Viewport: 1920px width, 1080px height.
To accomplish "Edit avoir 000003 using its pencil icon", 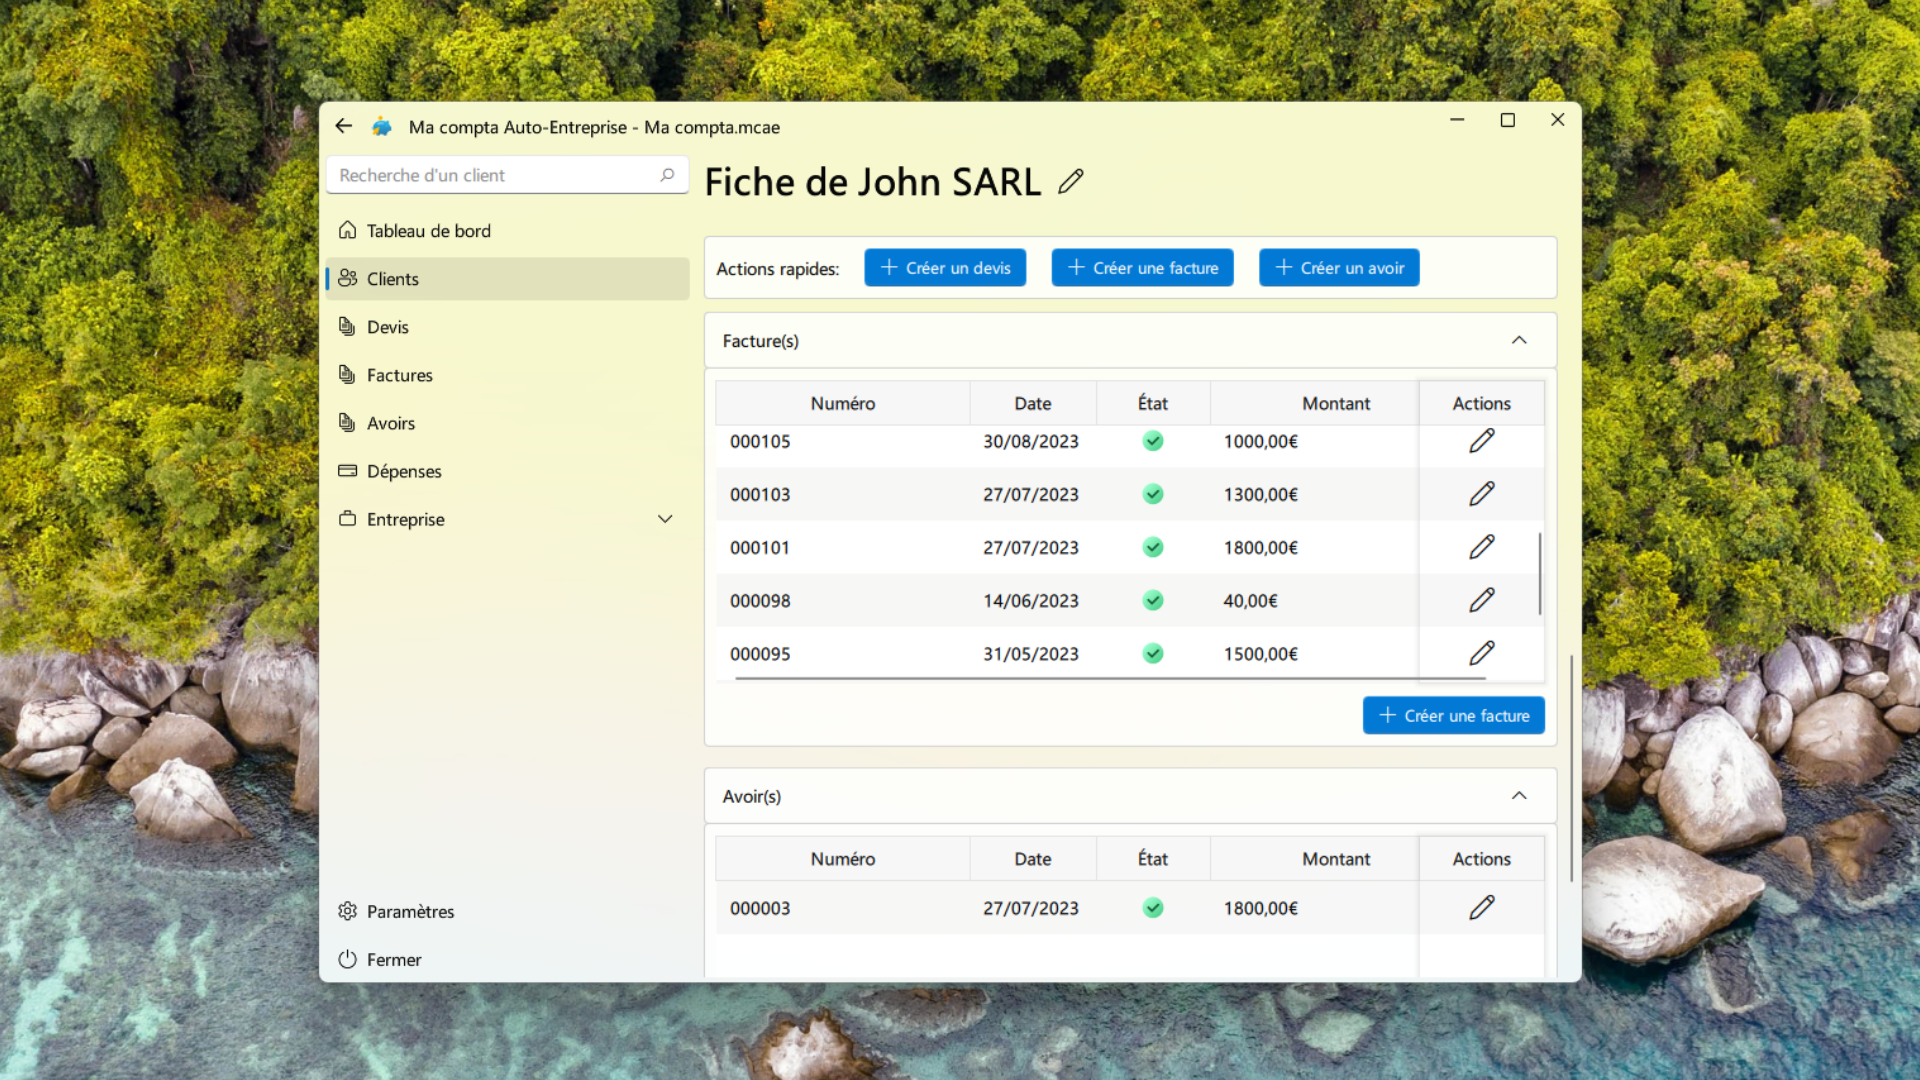I will tap(1483, 907).
